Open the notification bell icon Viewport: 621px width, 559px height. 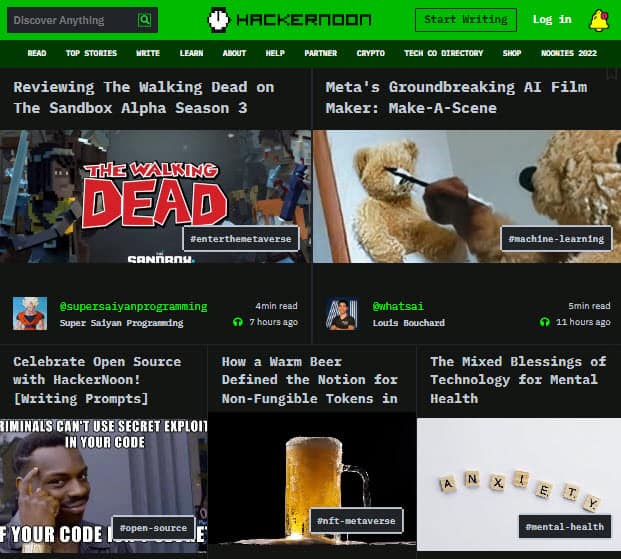pyautogui.click(x=599, y=21)
